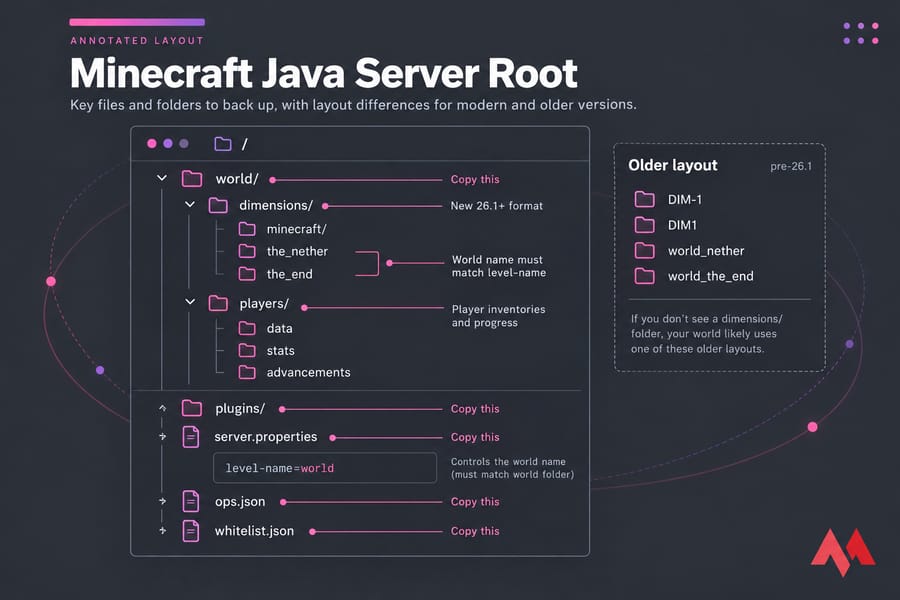
Task: Select the minecraft/ folder name
Action: (297, 229)
